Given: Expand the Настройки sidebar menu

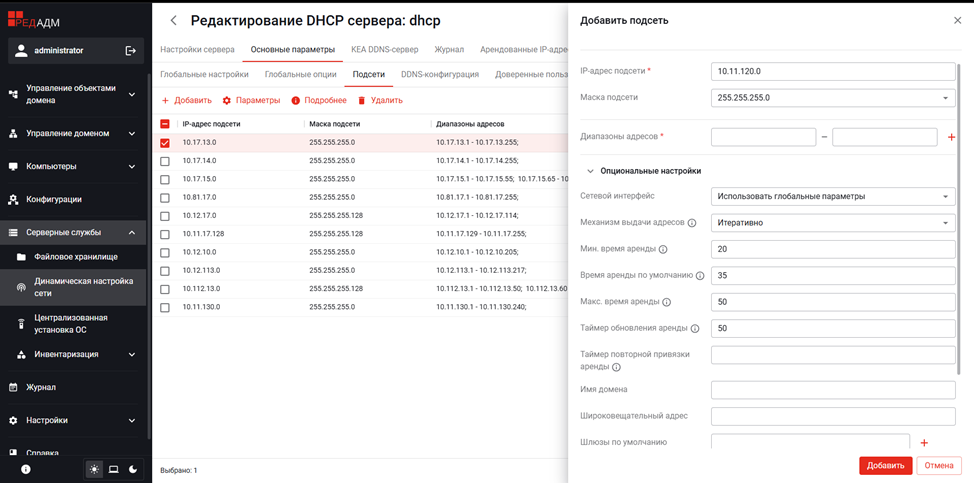Looking at the screenshot, I should (x=132, y=420).
